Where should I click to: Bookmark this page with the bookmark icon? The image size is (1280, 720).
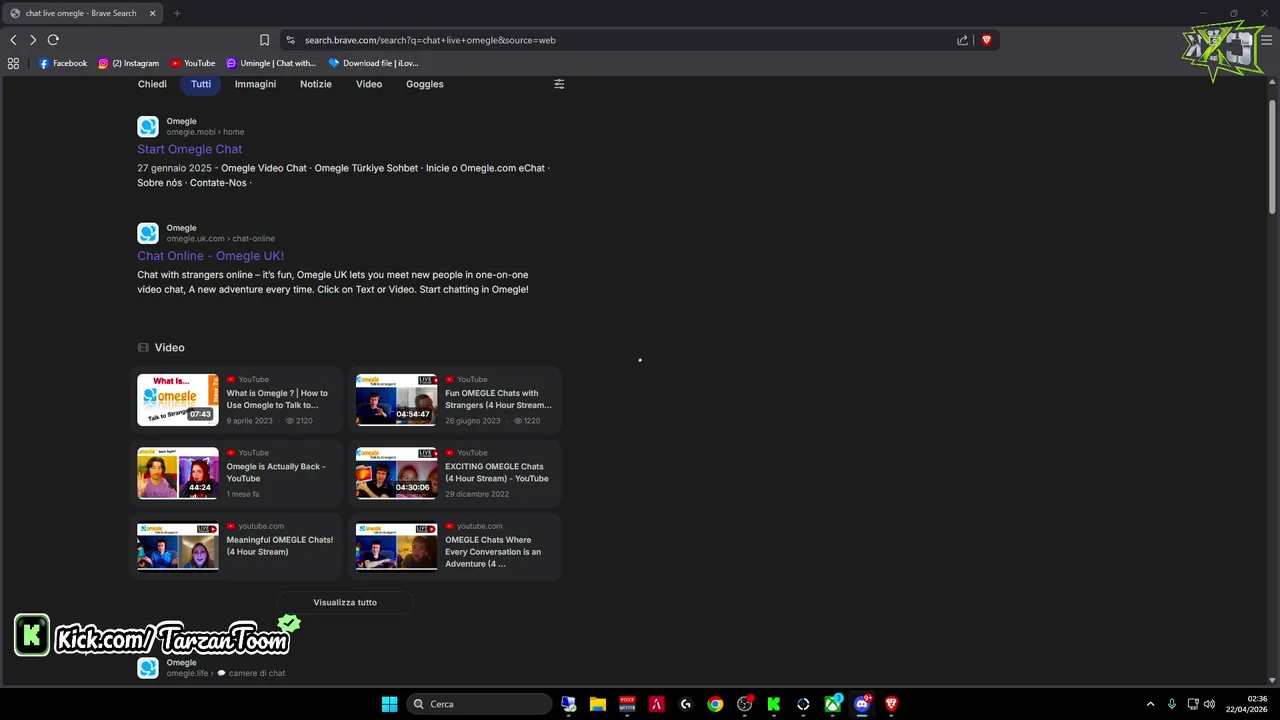click(x=264, y=40)
